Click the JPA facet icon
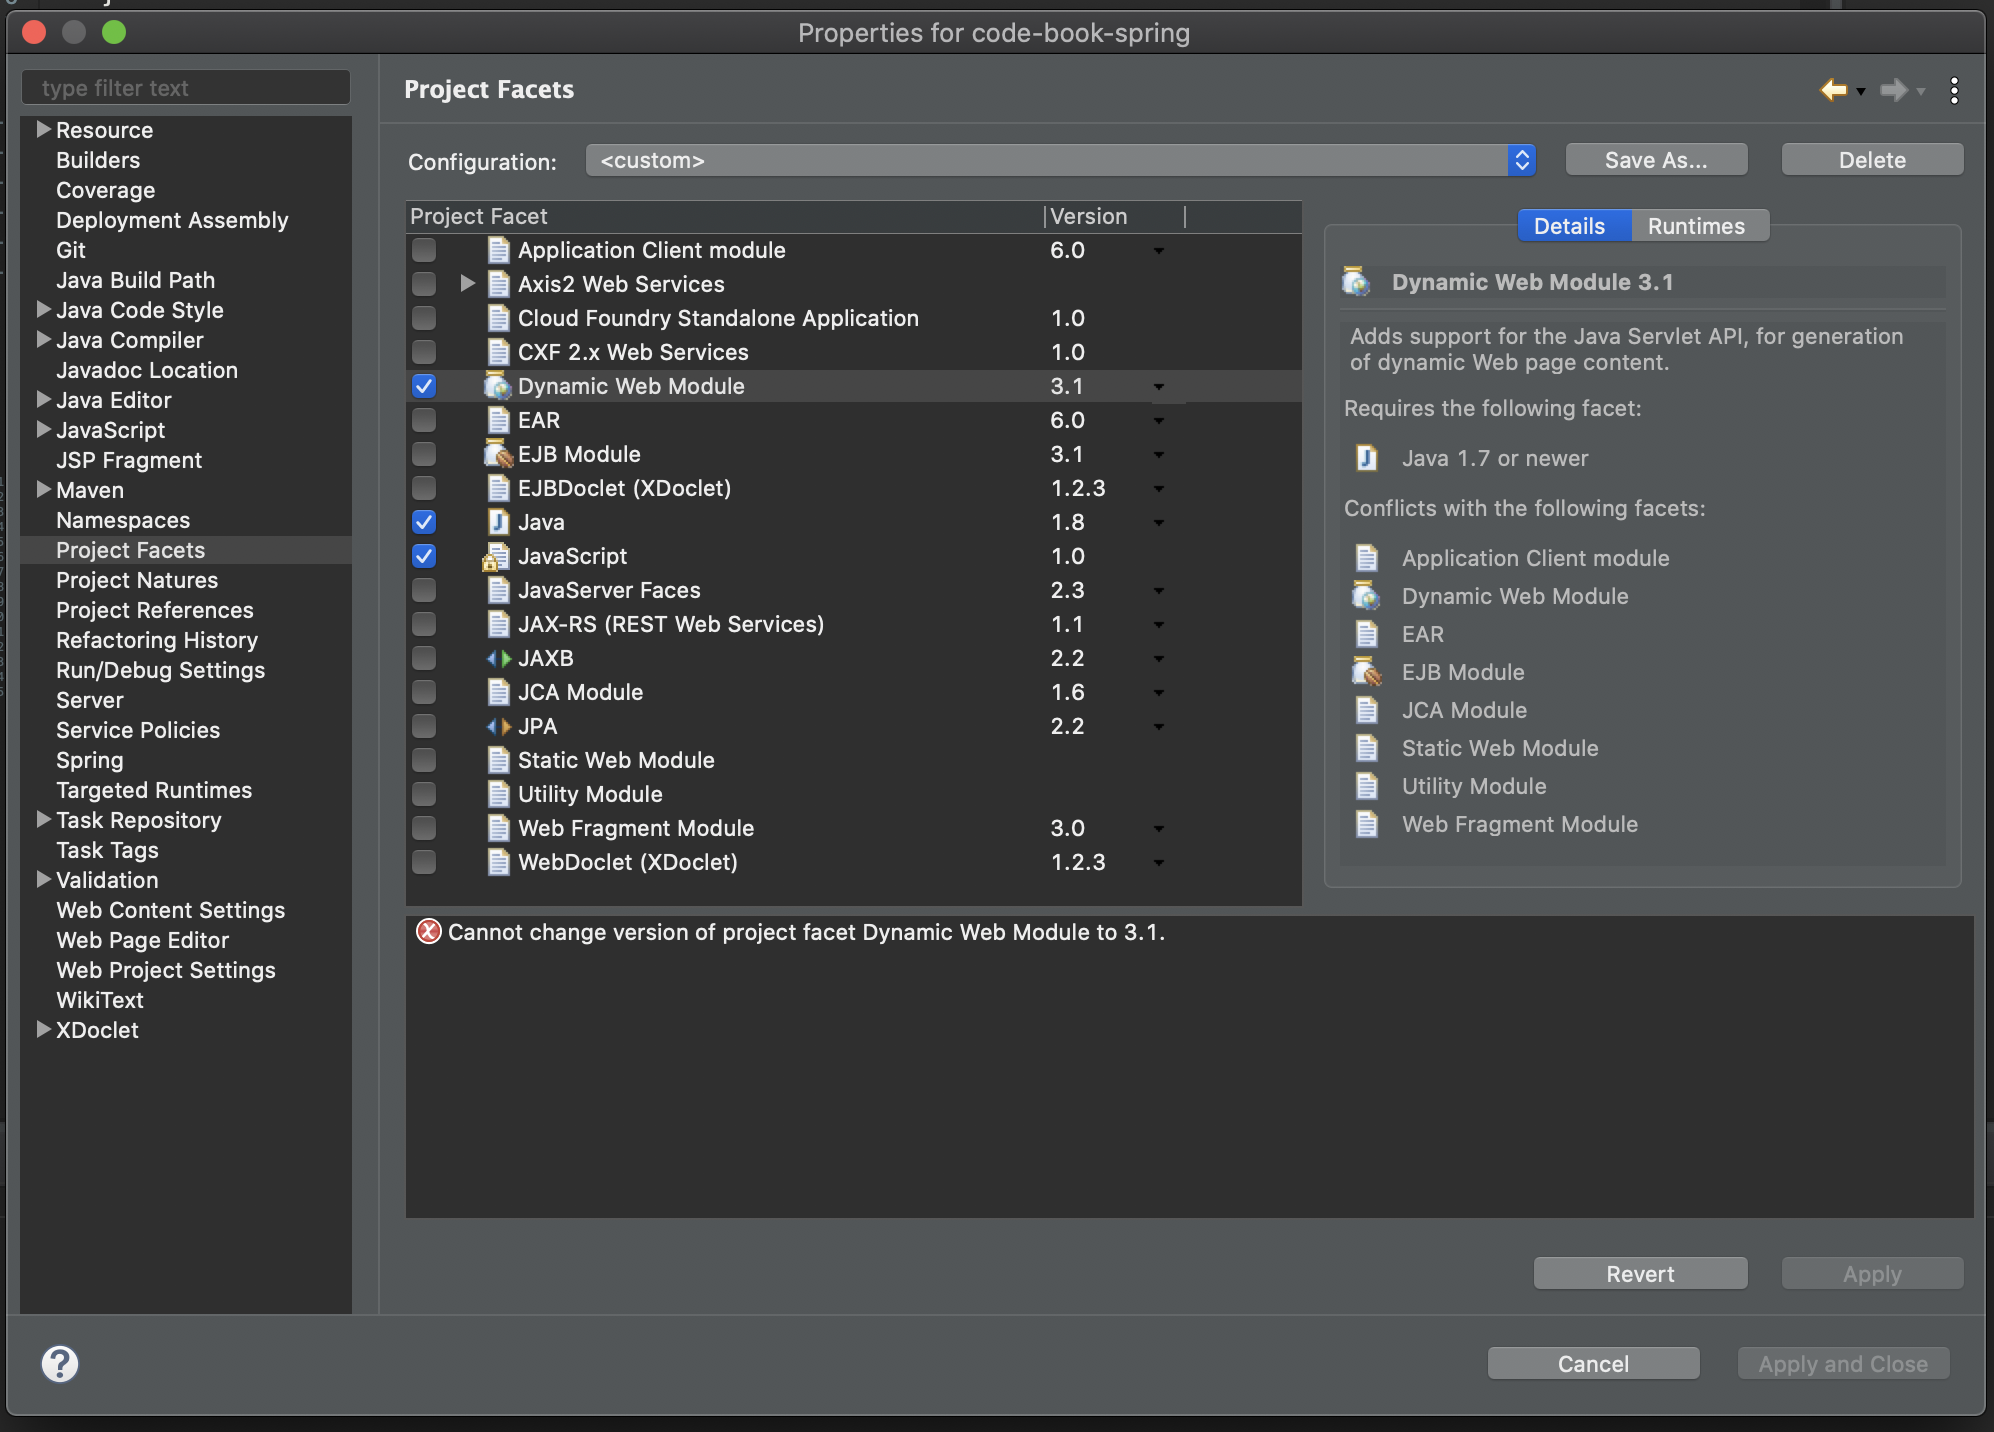 click(x=497, y=726)
